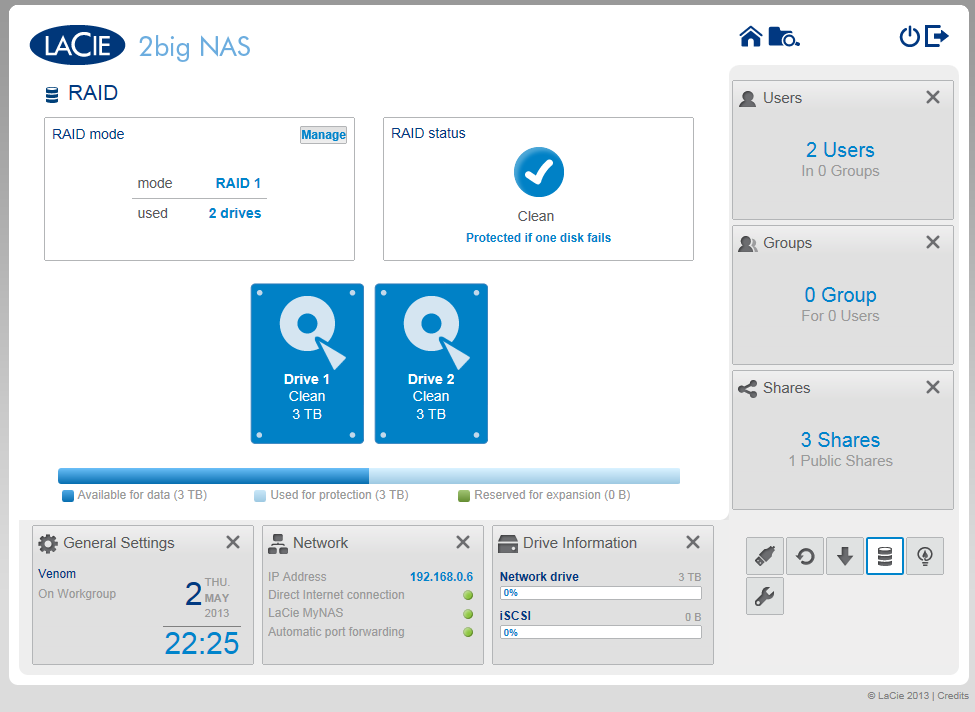Close the Drive Information widget
The height and width of the screenshot is (712, 975).
pos(693,542)
